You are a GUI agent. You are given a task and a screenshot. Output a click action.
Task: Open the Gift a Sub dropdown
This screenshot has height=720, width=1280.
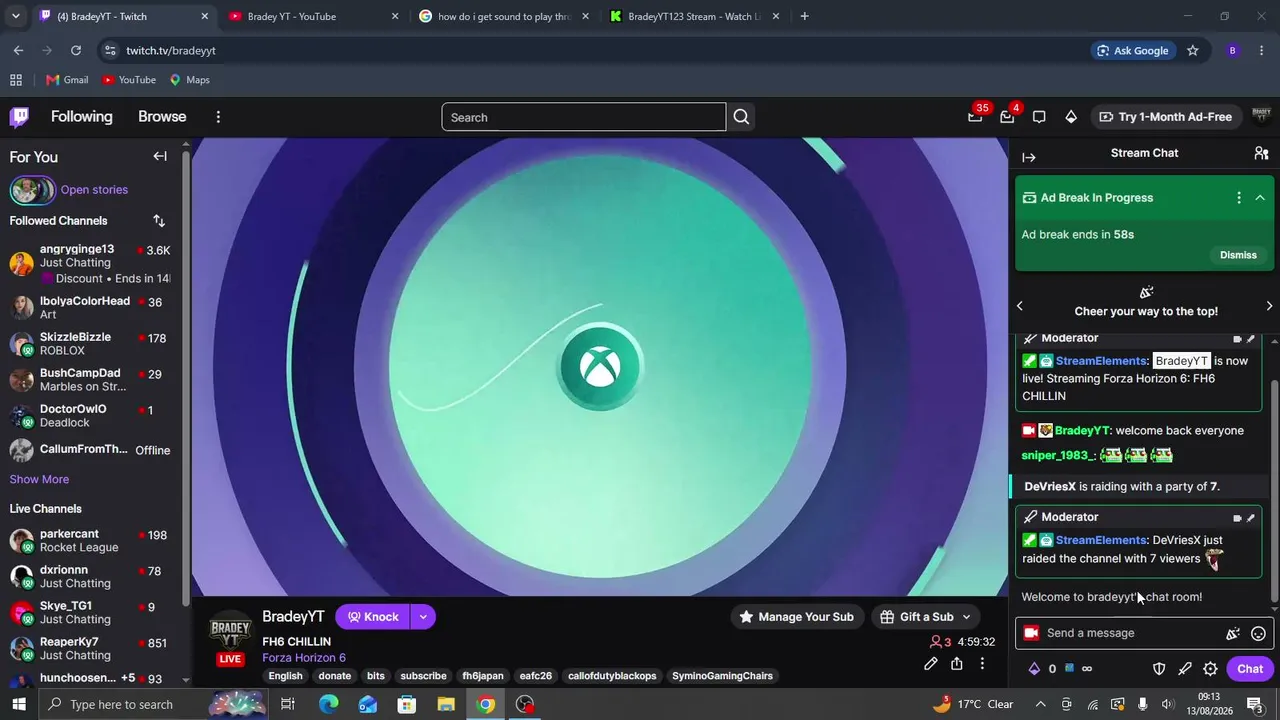[x=926, y=617]
